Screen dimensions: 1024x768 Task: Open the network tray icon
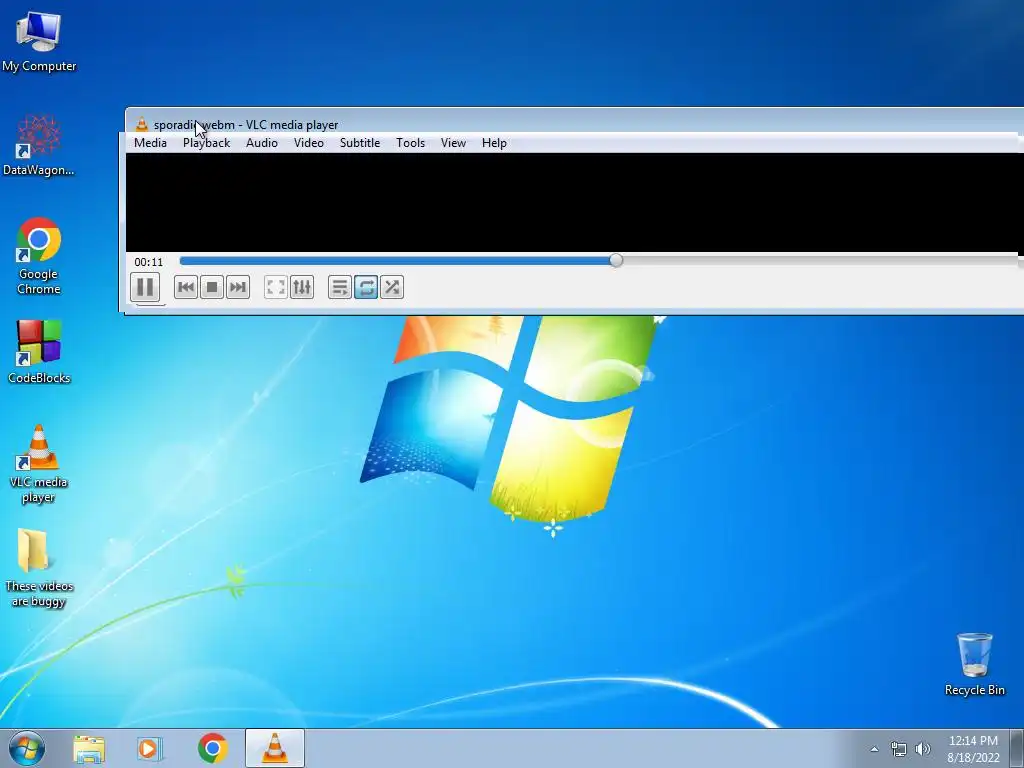click(x=899, y=749)
